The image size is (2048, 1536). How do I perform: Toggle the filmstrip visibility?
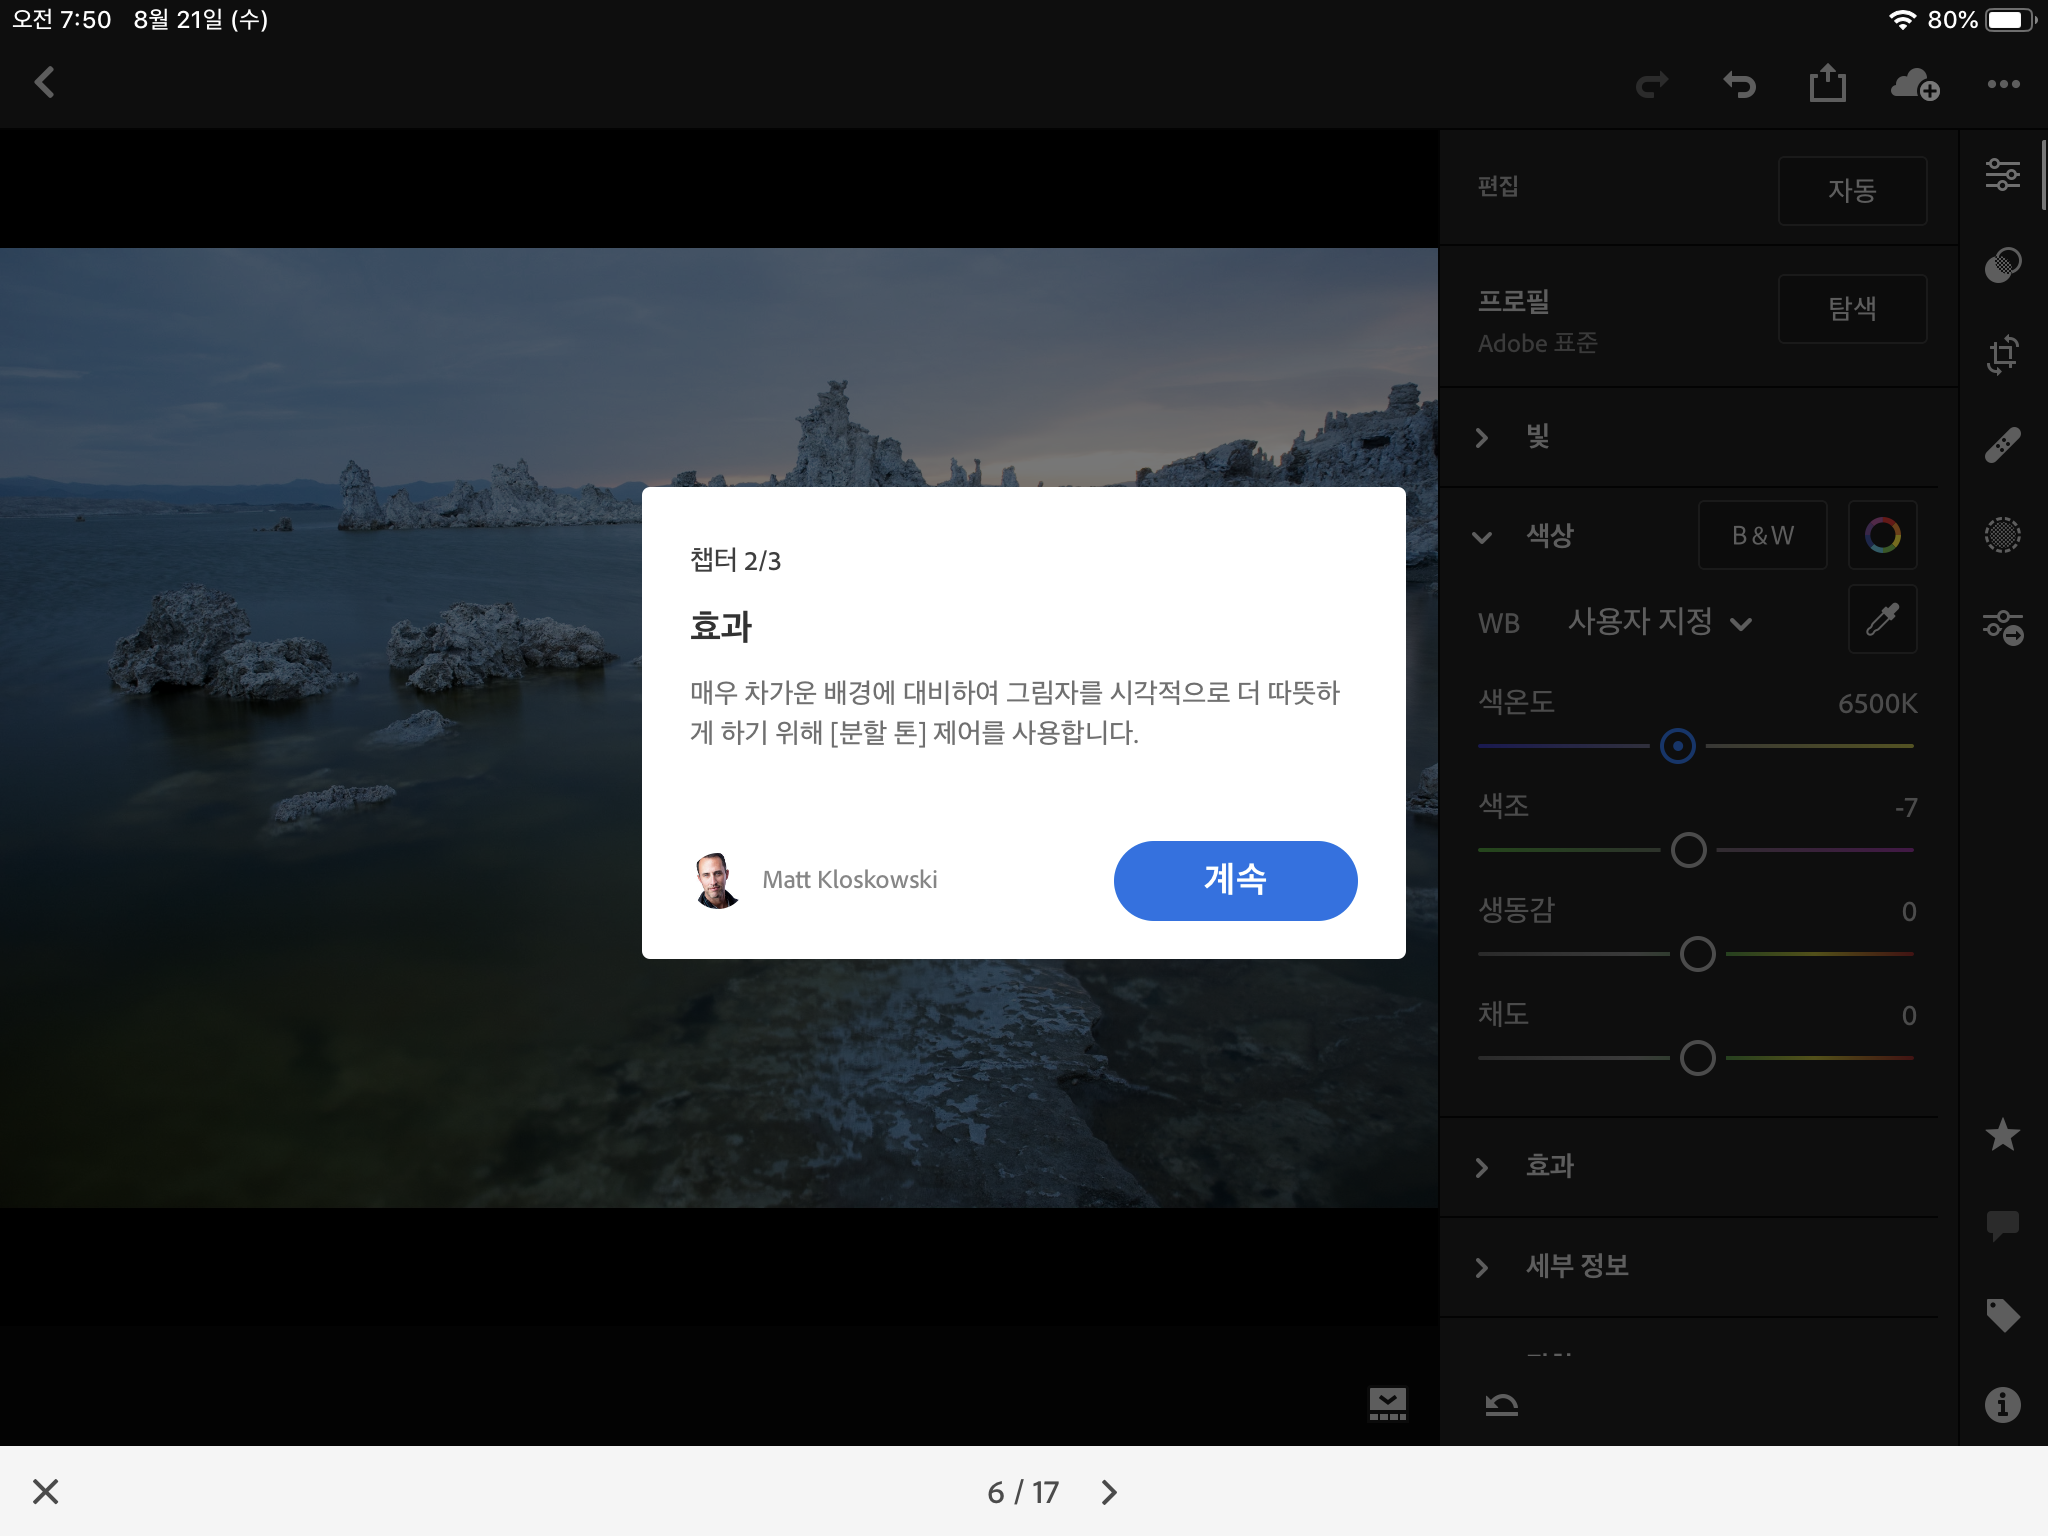click(1387, 1404)
